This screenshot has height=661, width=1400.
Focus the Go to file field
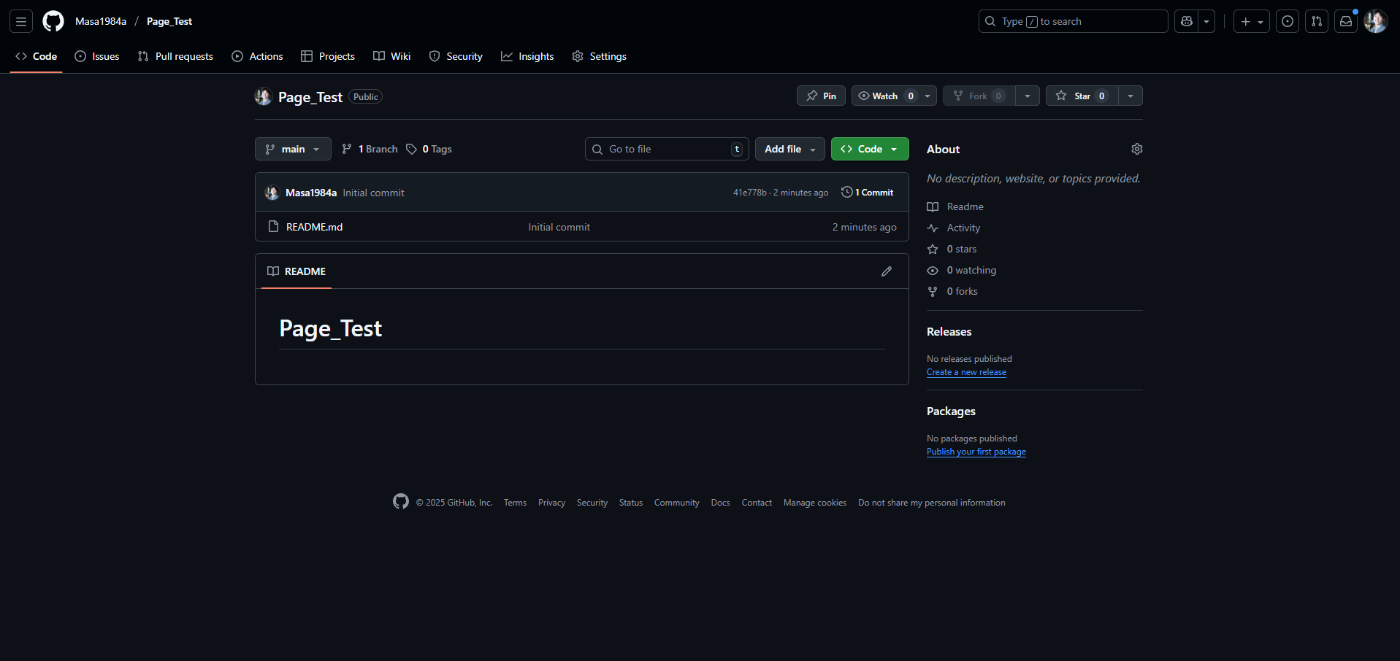click(x=667, y=149)
